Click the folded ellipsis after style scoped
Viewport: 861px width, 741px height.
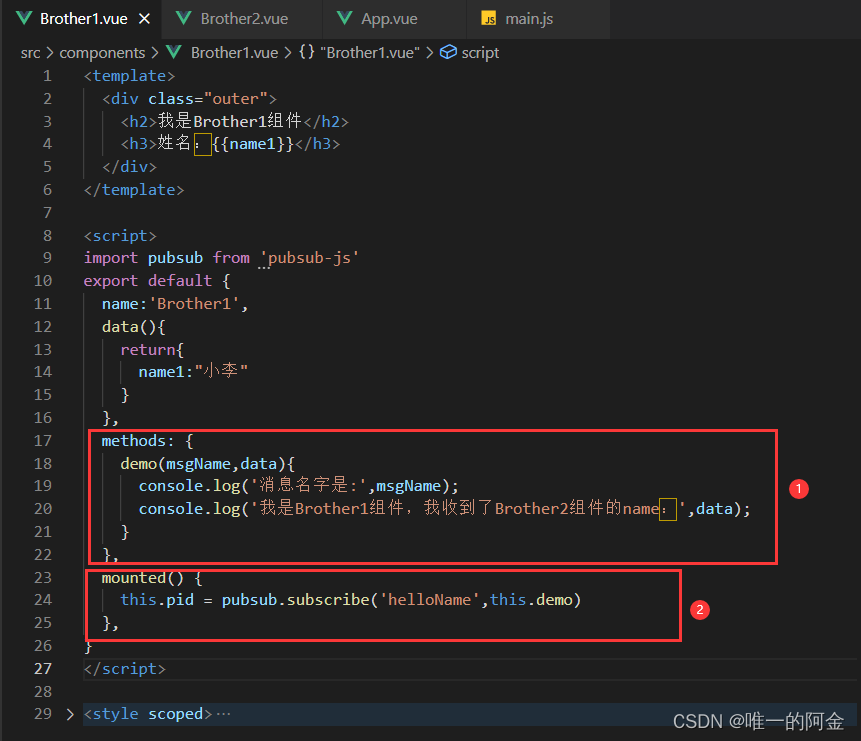click(x=223, y=714)
